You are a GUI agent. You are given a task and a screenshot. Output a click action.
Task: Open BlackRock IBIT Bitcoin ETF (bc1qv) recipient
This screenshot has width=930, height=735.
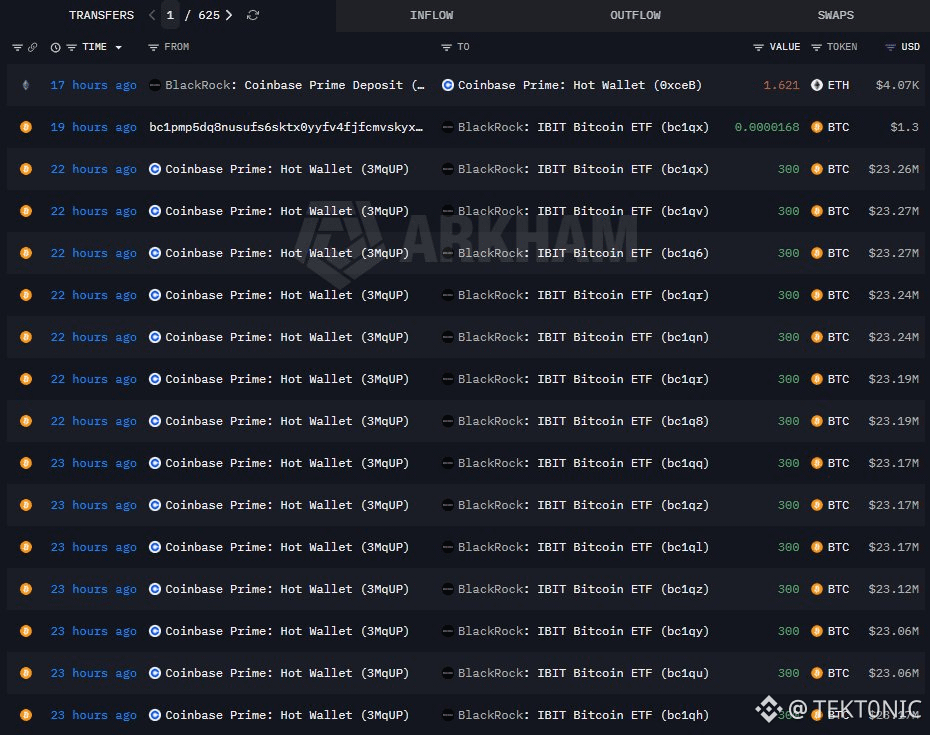tap(583, 211)
